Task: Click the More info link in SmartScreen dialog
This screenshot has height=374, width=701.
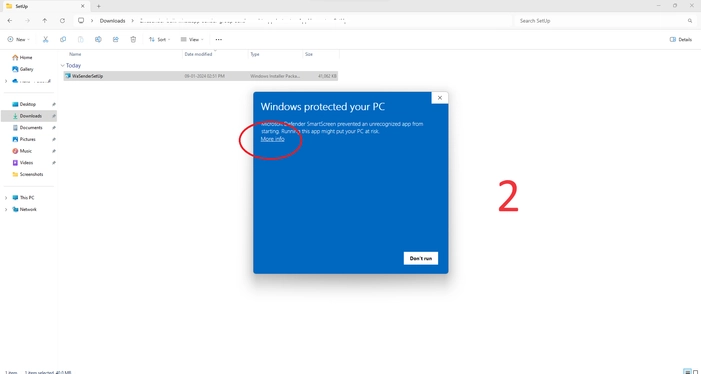Action: click(x=272, y=139)
